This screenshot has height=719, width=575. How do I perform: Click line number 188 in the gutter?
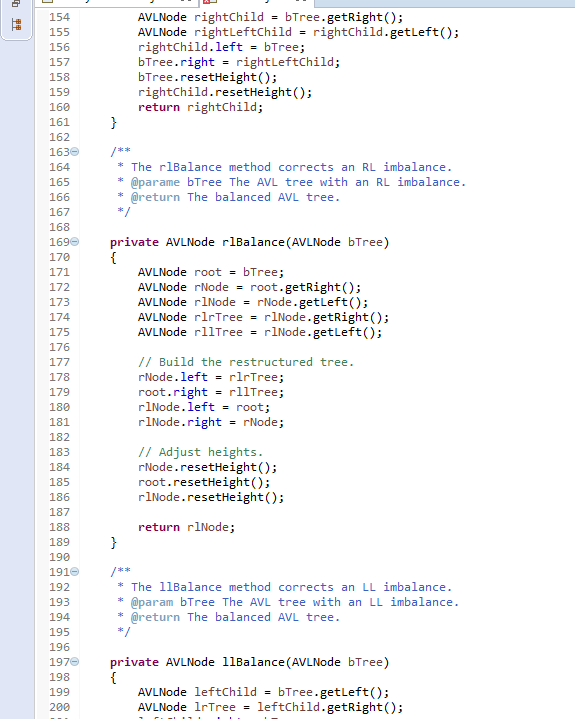click(60, 527)
